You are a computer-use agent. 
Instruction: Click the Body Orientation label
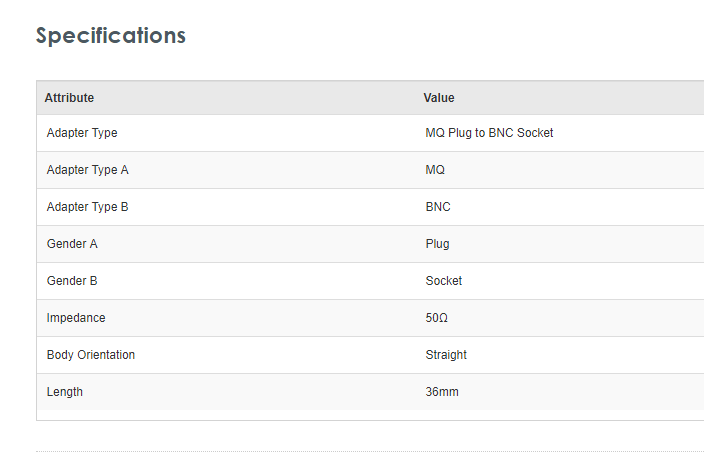[x=91, y=355]
